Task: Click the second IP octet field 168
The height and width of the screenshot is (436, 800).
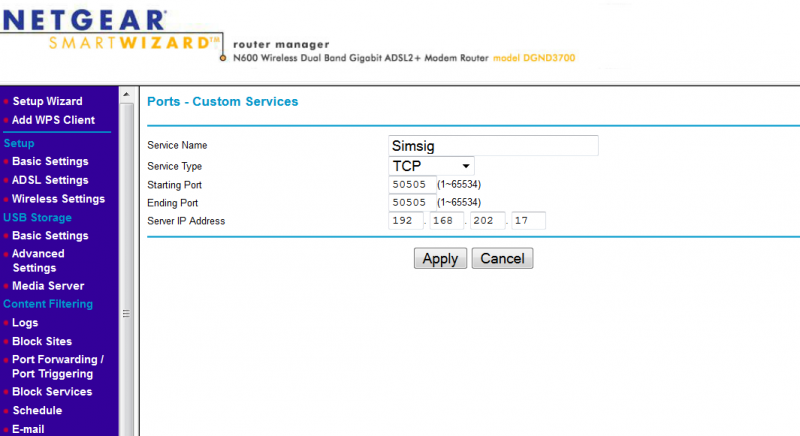Action: (446, 221)
